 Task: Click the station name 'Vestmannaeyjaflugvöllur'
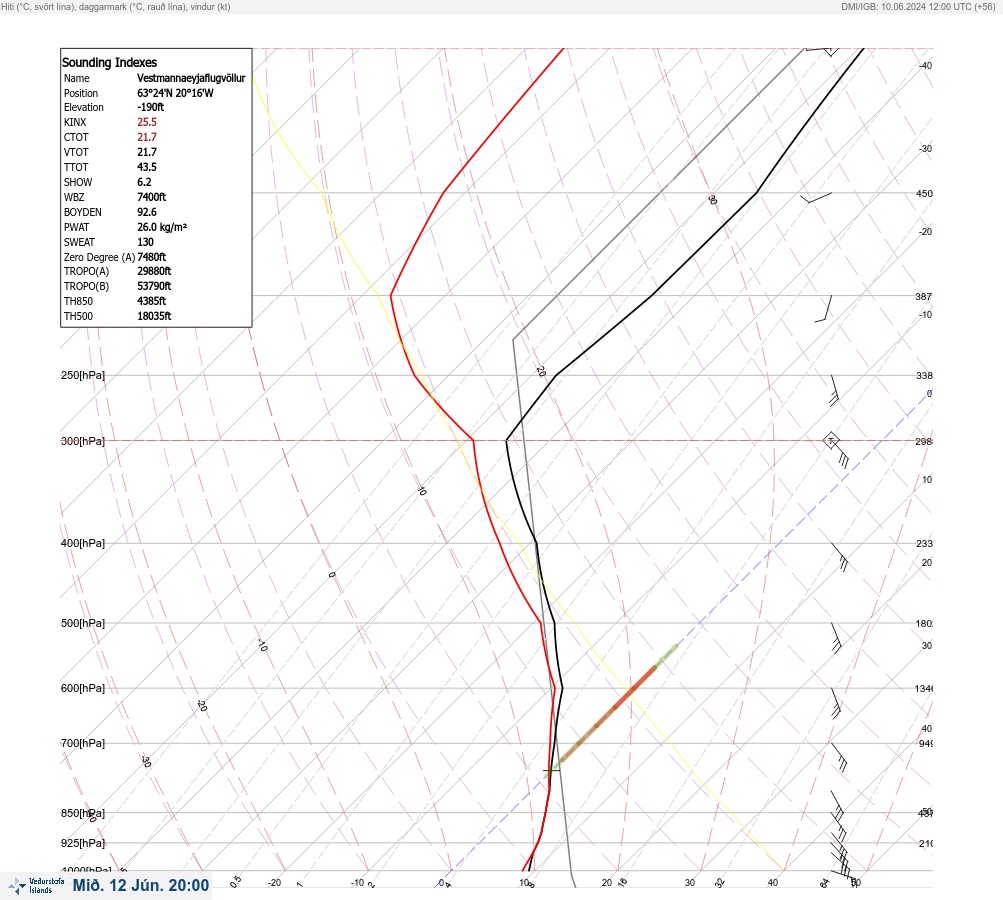[x=191, y=78]
